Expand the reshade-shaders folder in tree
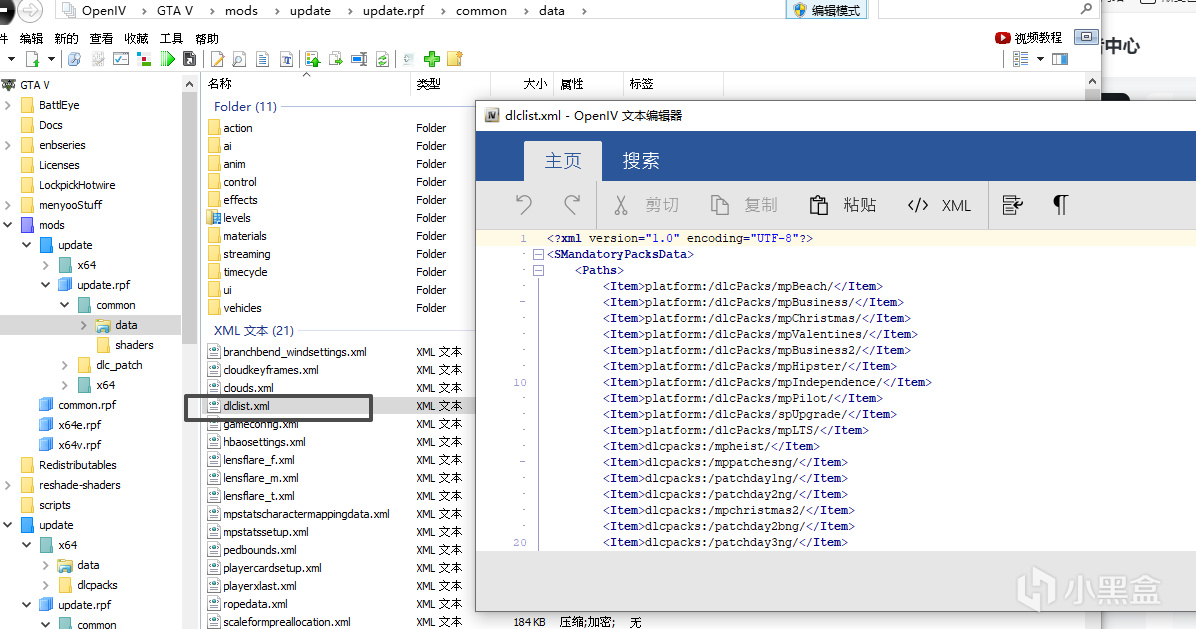 (8, 485)
